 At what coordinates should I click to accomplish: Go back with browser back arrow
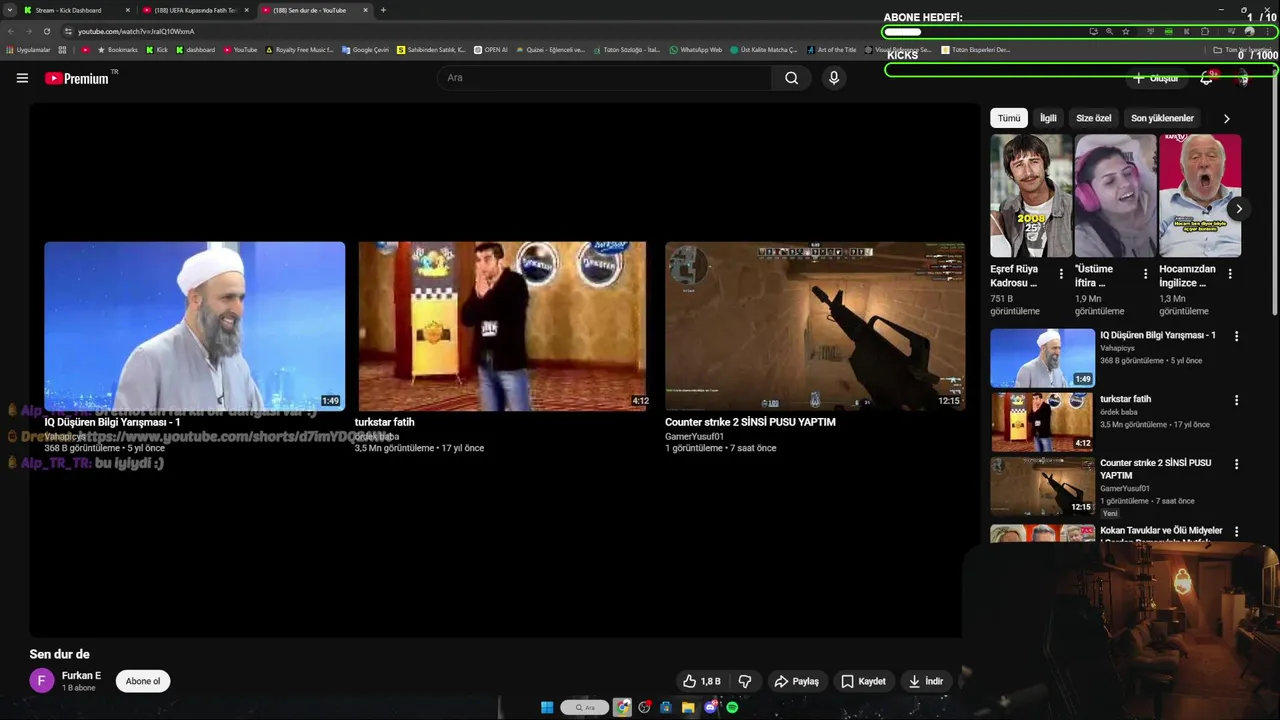(x=11, y=31)
